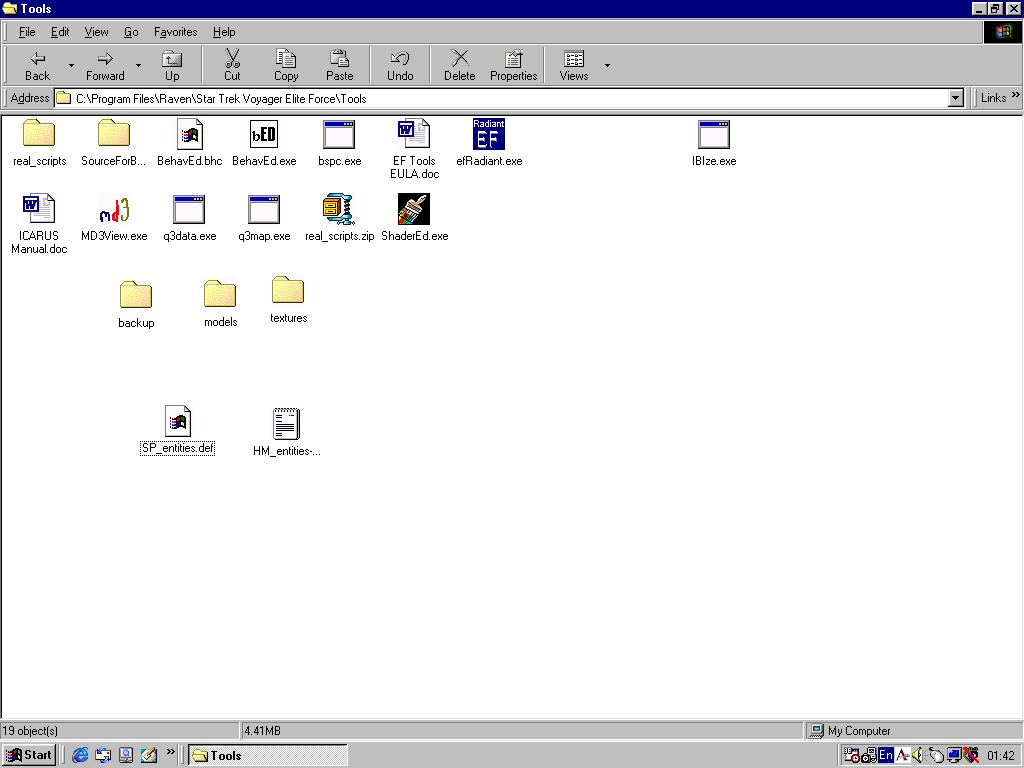
Task: Select the MD3View.exe icon
Action: coord(114,210)
